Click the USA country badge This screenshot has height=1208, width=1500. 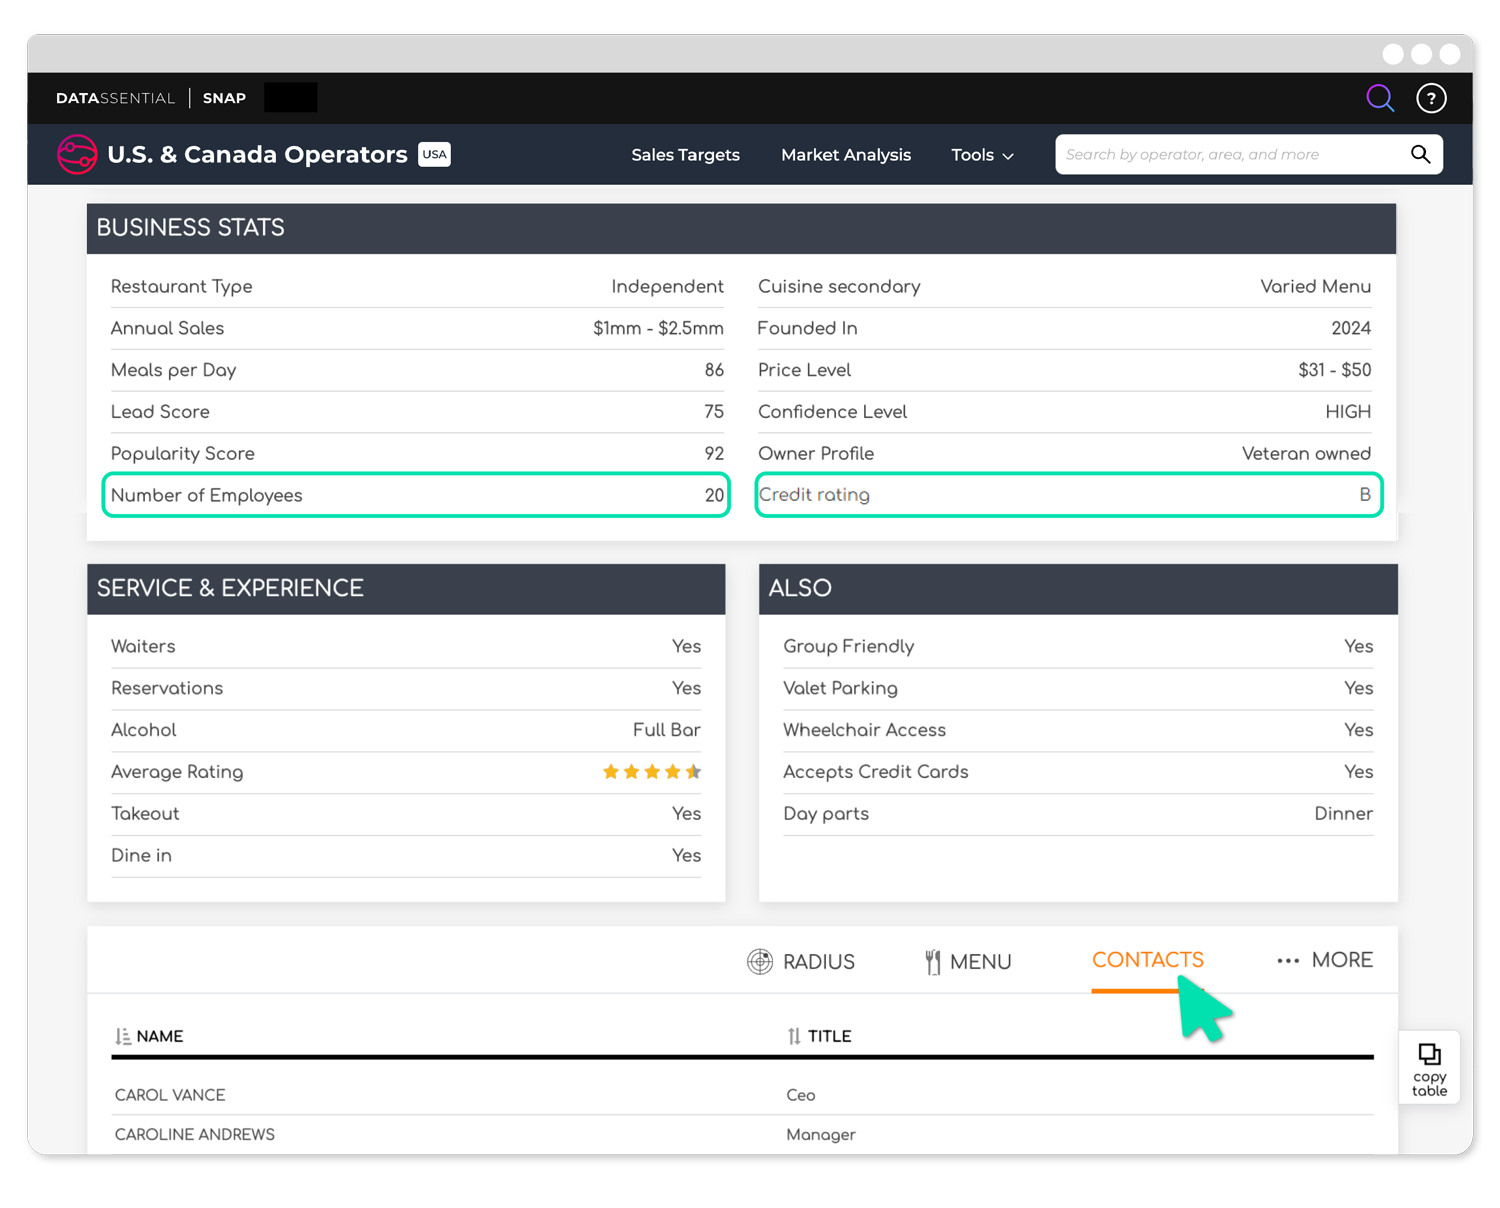(434, 154)
